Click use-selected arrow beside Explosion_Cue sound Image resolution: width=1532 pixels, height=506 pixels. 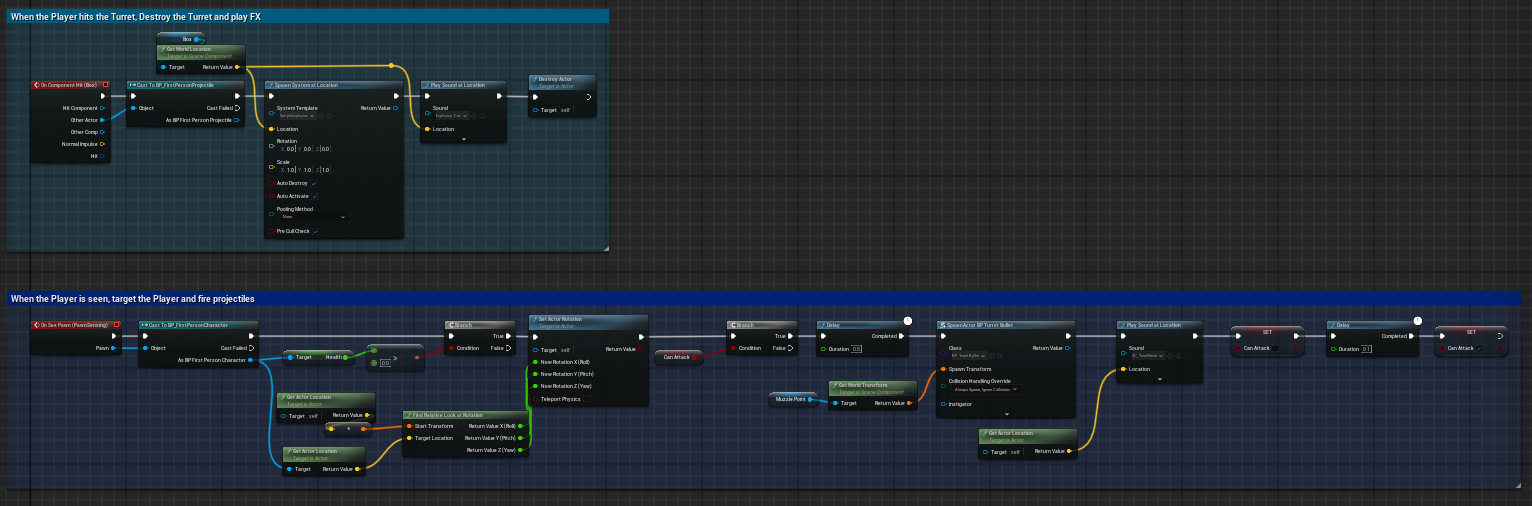474,116
